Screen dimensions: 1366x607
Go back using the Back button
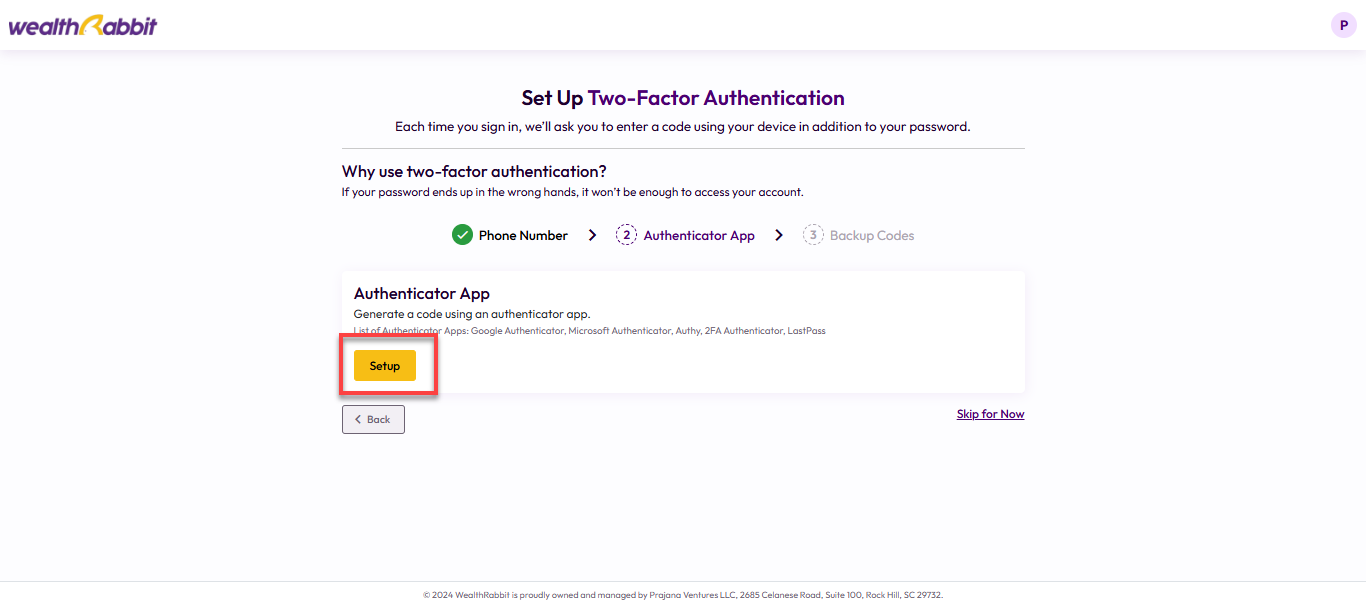coord(373,419)
